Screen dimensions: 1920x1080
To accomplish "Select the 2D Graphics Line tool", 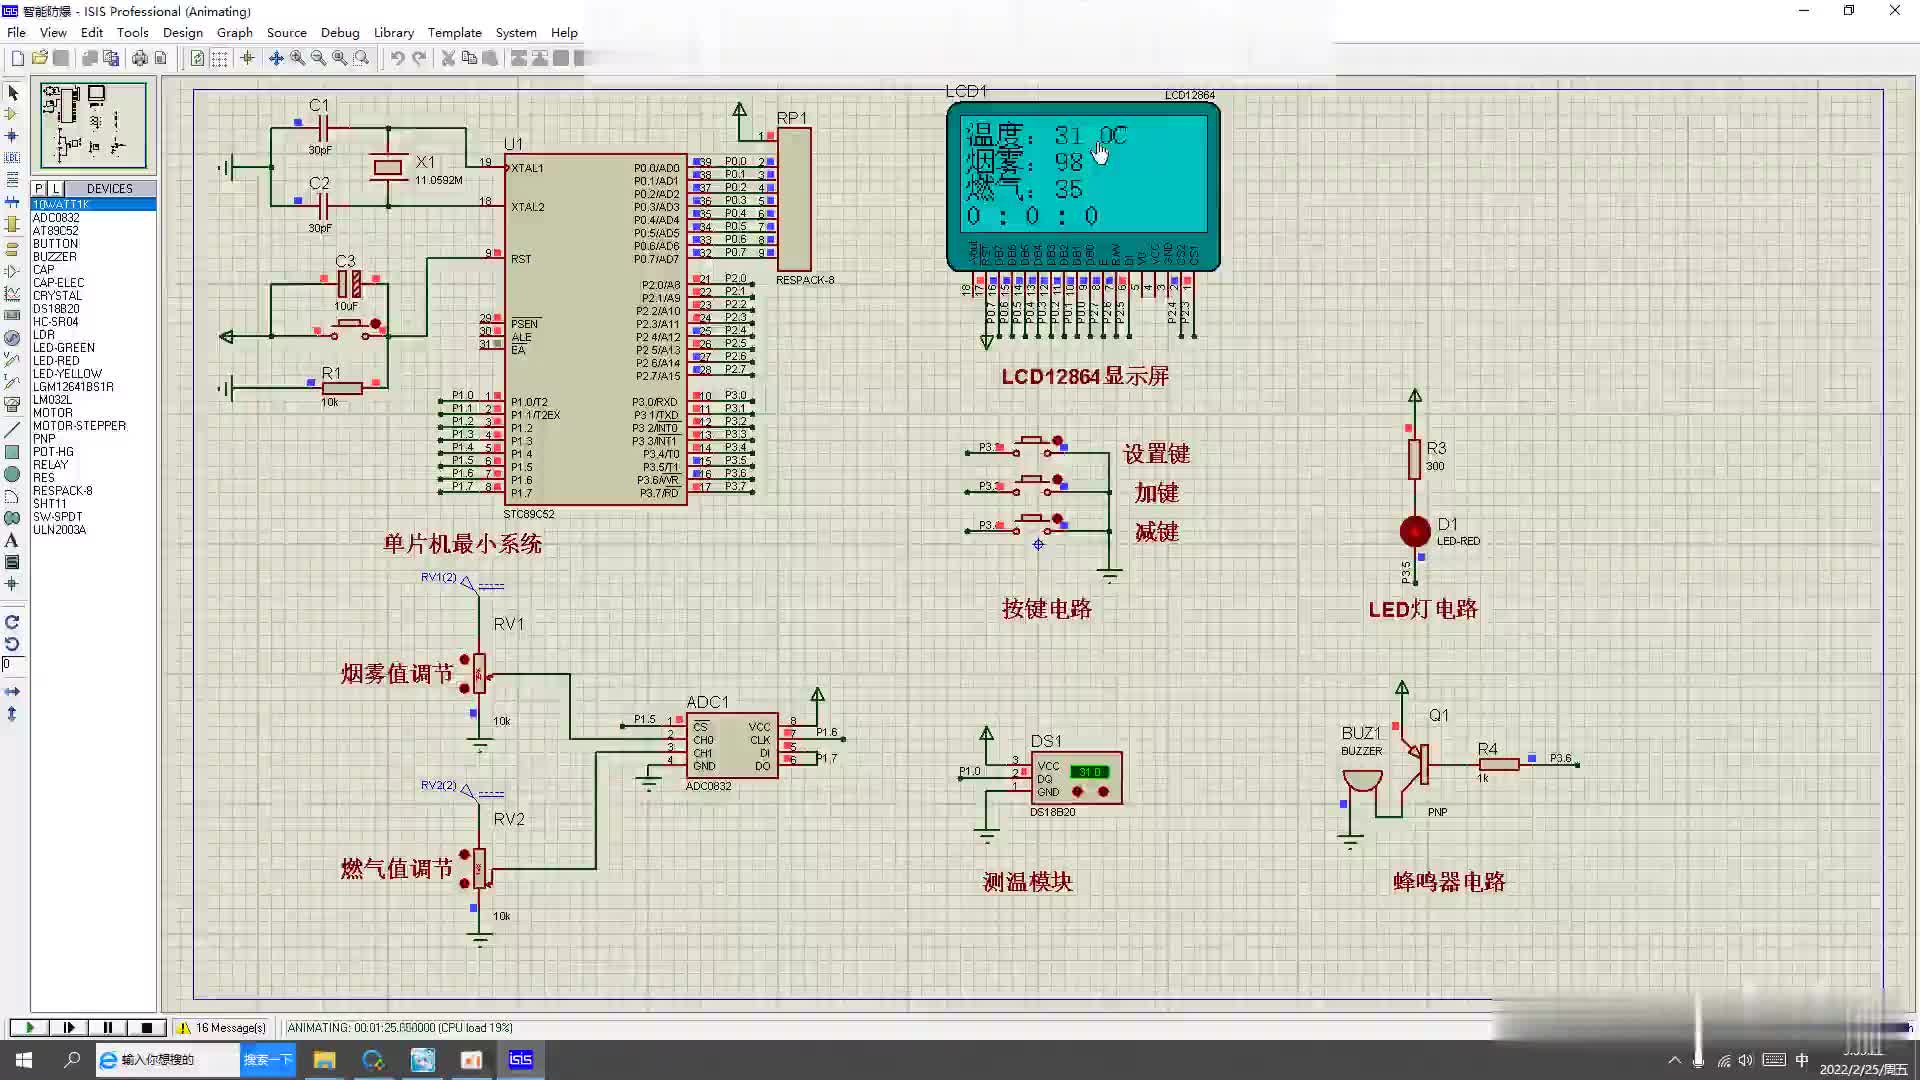I will point(13,430).
